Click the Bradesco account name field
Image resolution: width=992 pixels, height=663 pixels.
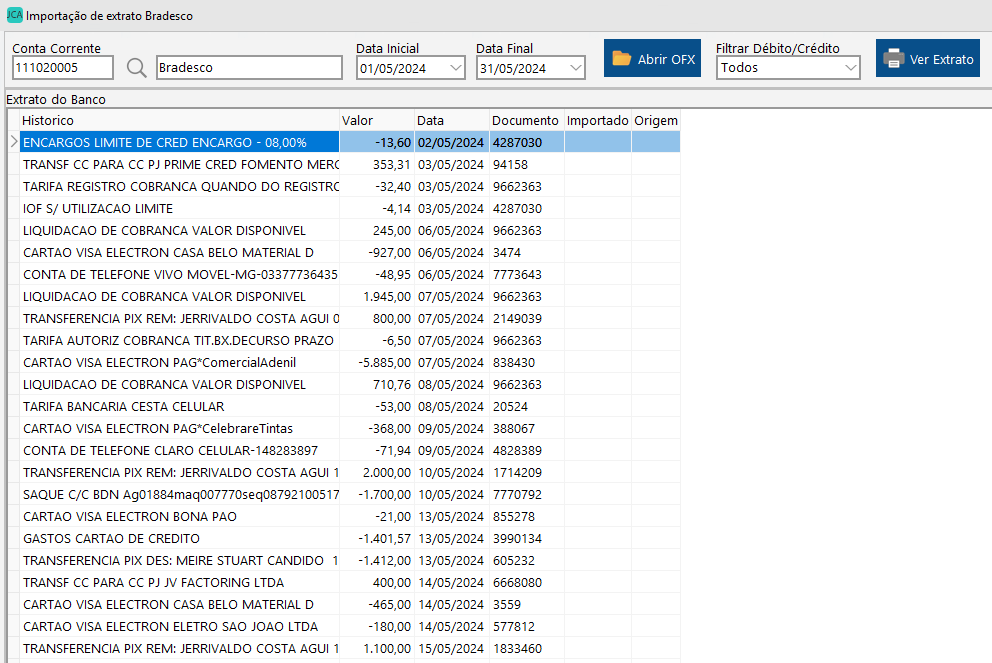tap(249, 68)
